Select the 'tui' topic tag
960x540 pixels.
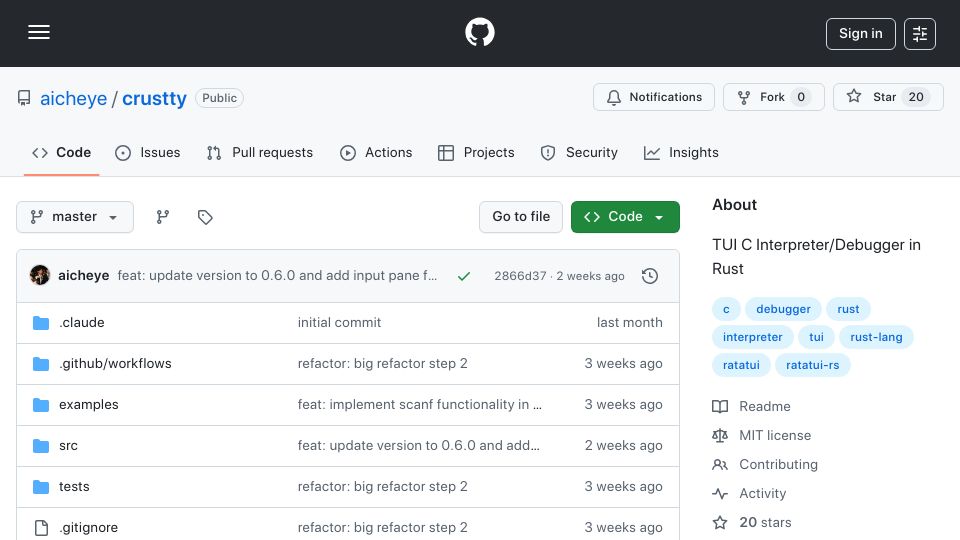pos(816,337)
